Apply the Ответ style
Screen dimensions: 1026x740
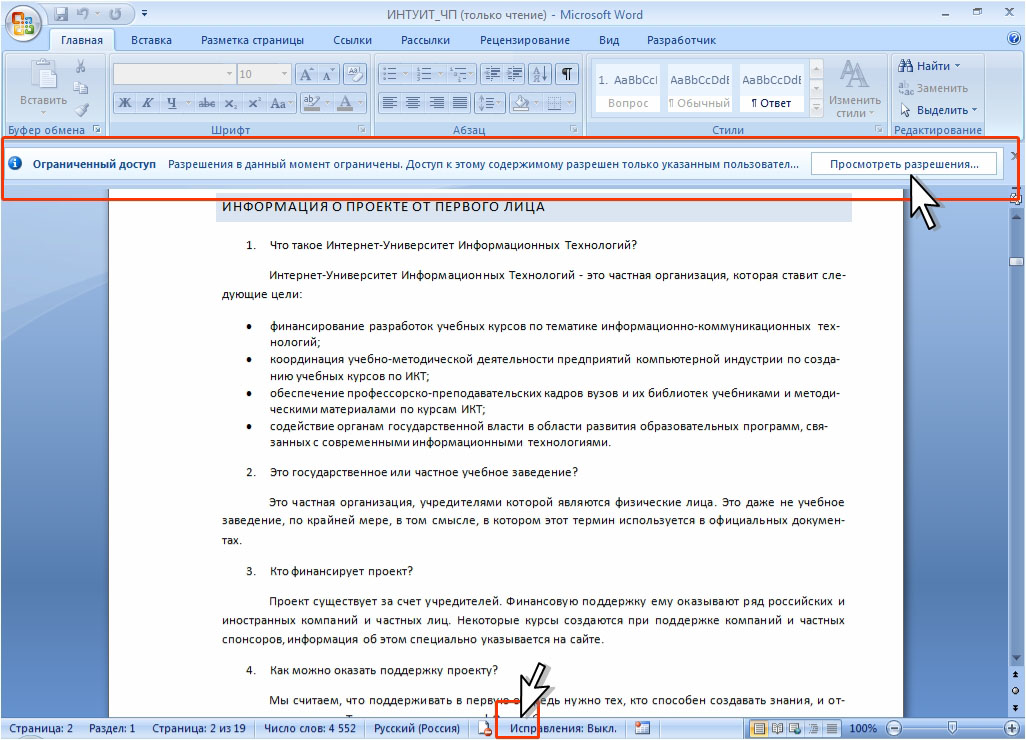[771, 88]
